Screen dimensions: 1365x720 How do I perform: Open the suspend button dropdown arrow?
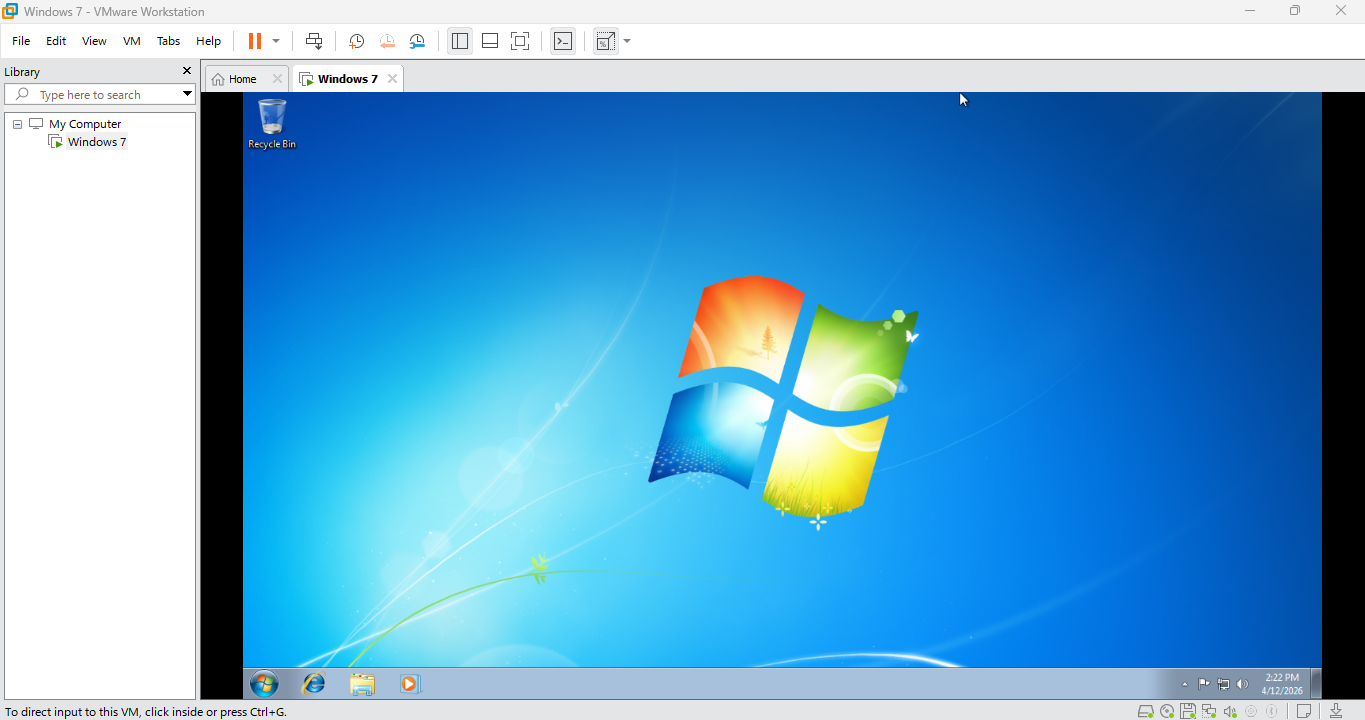click(x=273, y=41)
